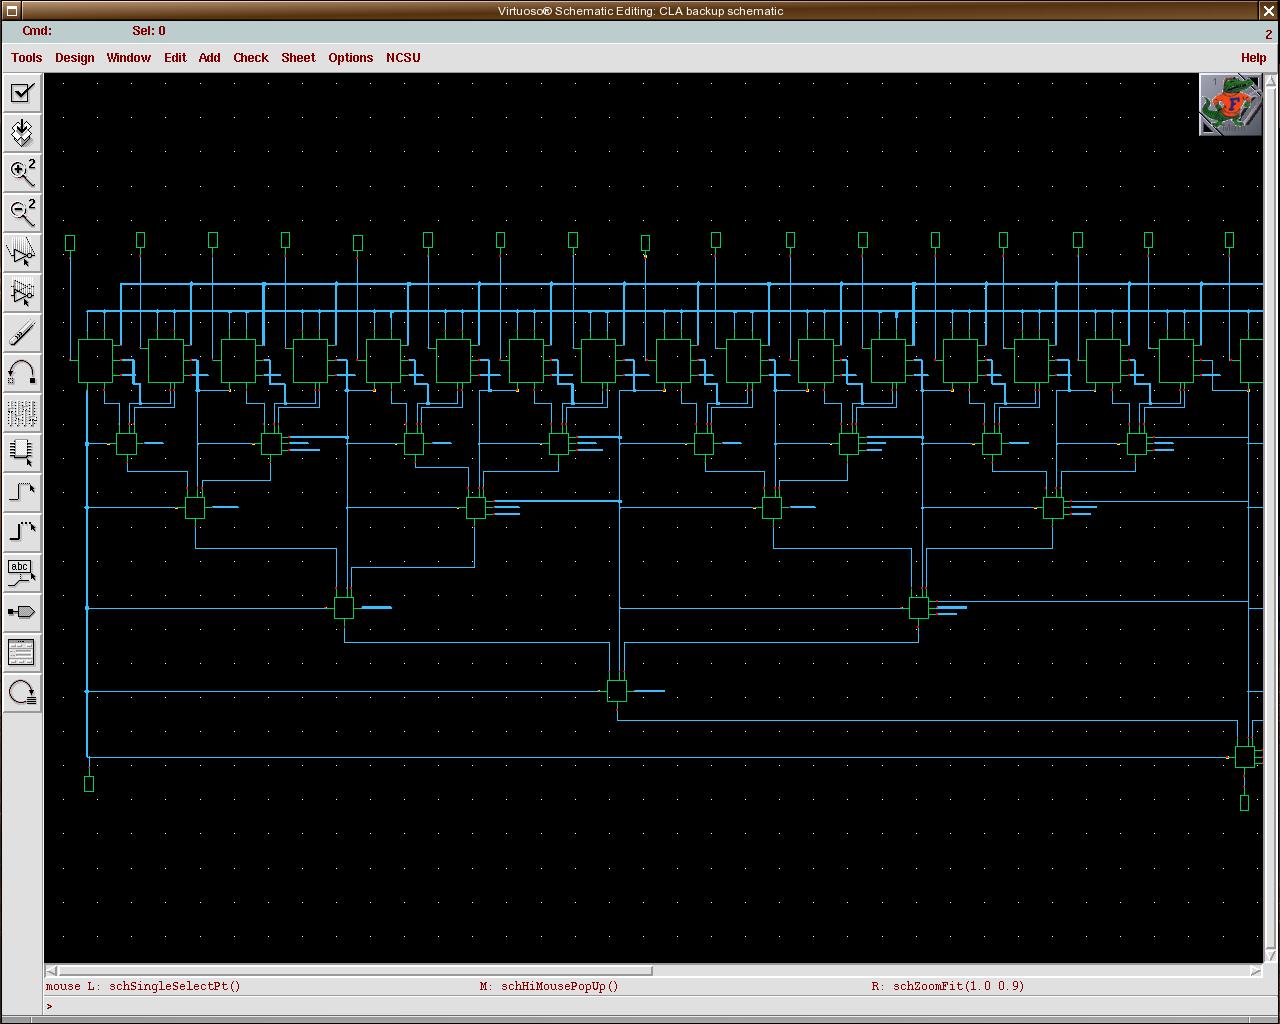Click the schHiMousePopUp mouse M hint
1280x1024 pixels.
pos(549,986)
